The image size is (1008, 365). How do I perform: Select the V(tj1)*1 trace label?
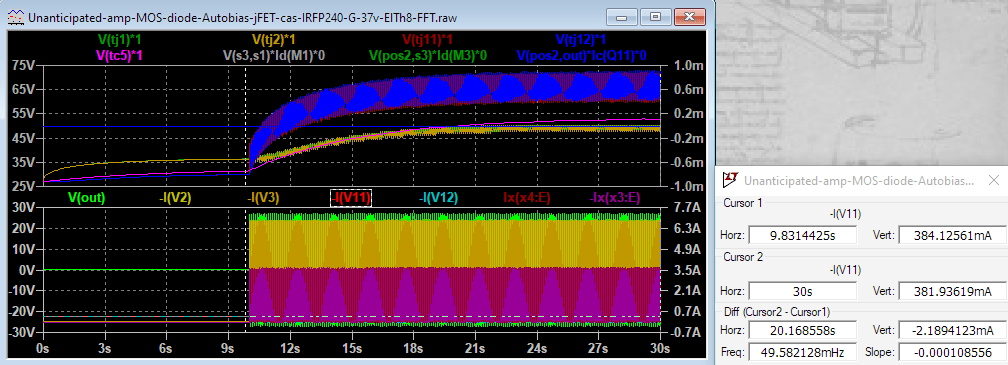click(x=120, y=40)
